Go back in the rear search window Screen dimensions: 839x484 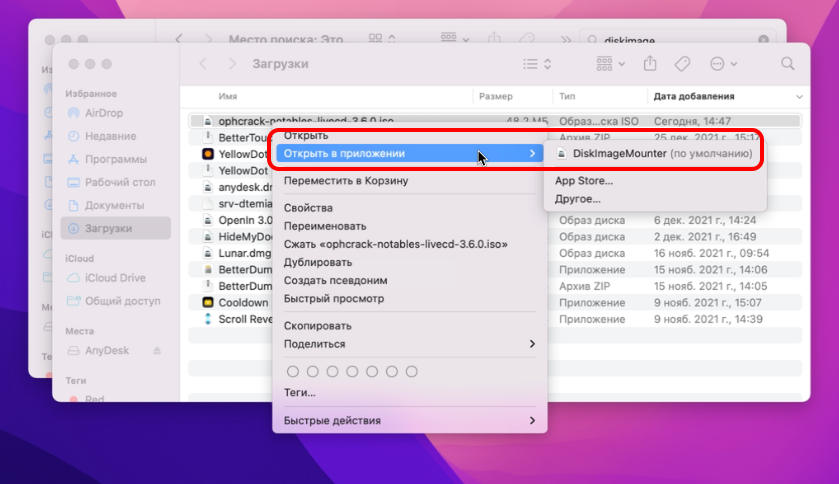tap(179, 39)
